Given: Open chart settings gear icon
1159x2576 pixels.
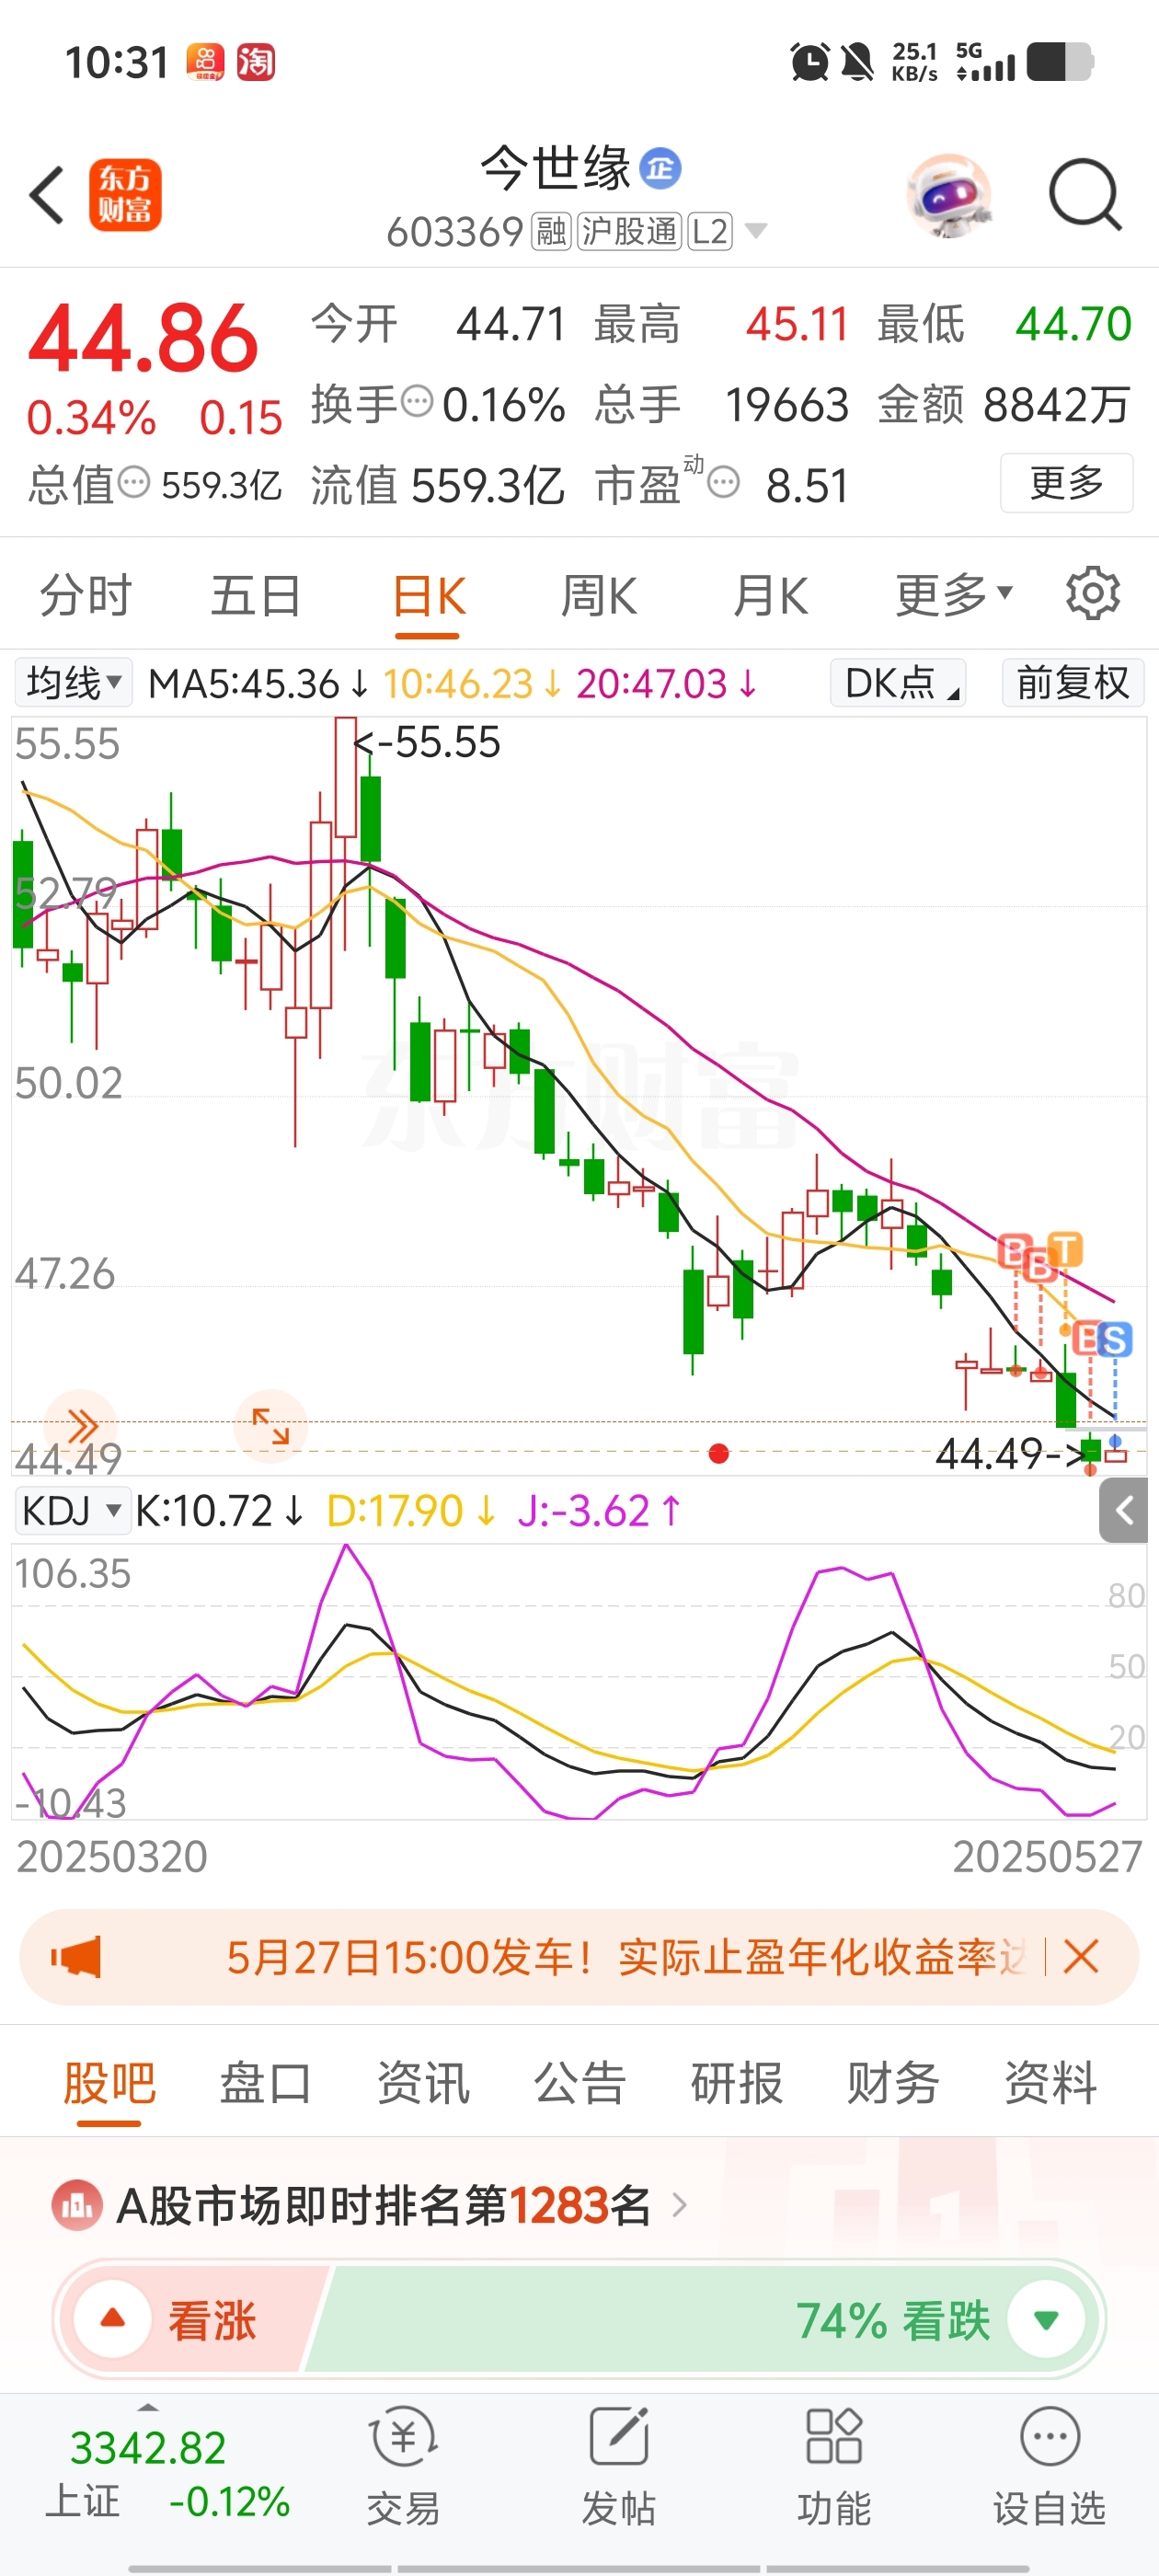Looking at the screenshot, I should [1092, 594].
